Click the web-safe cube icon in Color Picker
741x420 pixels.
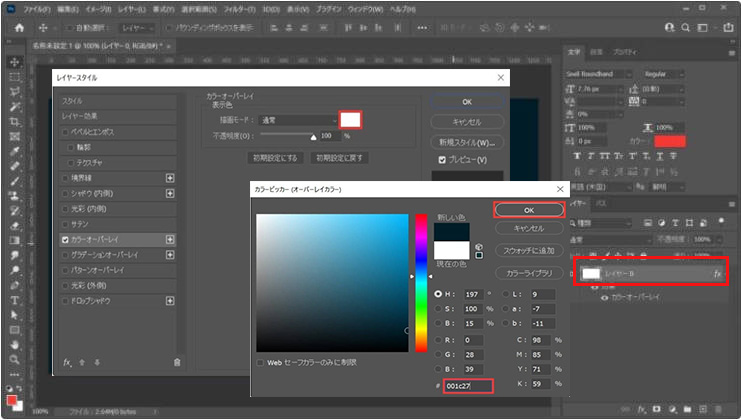click(479, 247)
